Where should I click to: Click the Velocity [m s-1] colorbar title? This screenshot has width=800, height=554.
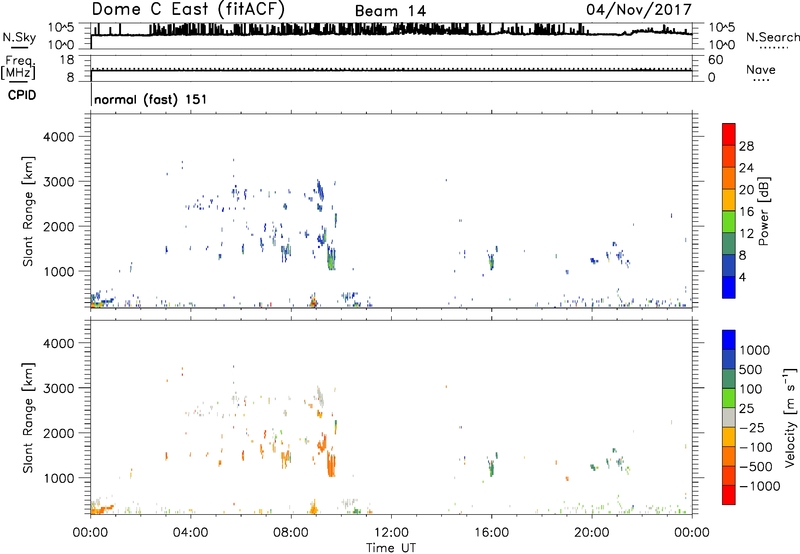coord(790,417)
